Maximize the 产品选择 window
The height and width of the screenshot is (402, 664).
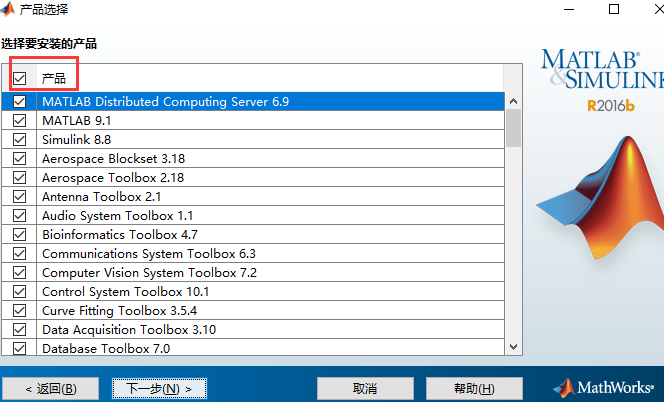click(614, 9)
